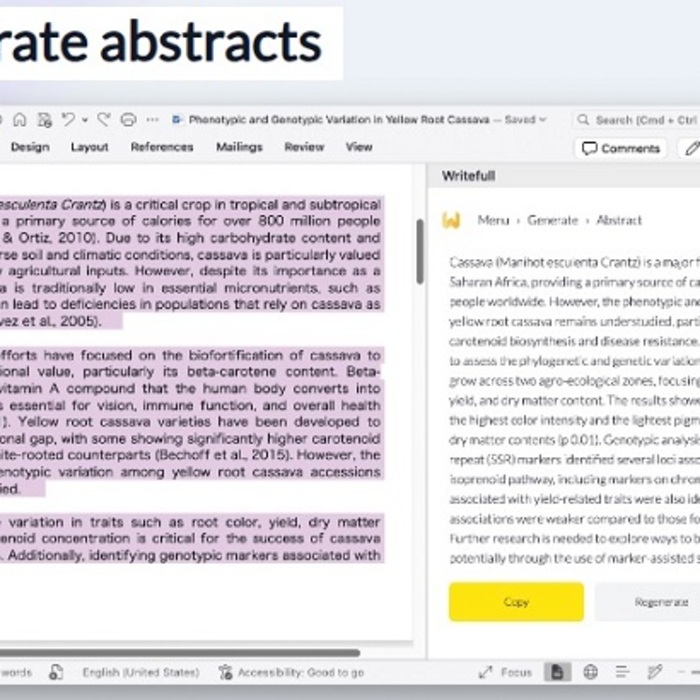Open the Accessibility: Good to go checker
This screenshot has height=700, width=700.
point(291,672)
